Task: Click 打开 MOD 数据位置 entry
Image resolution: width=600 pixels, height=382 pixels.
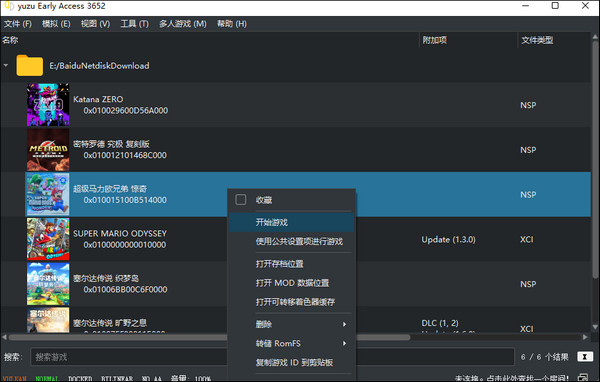Action: 292,283
